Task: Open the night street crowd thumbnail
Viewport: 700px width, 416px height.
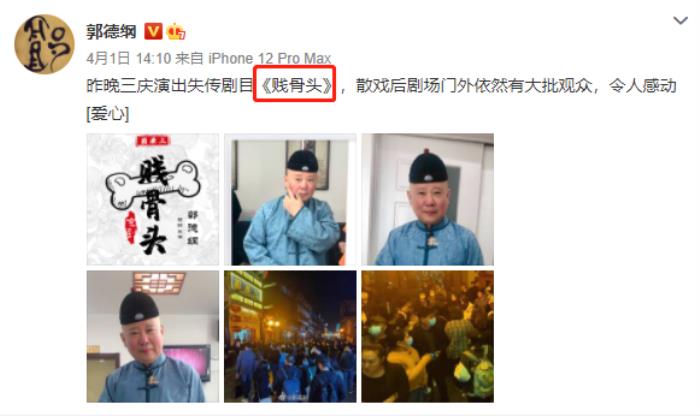Action: (x=290, y=337)
